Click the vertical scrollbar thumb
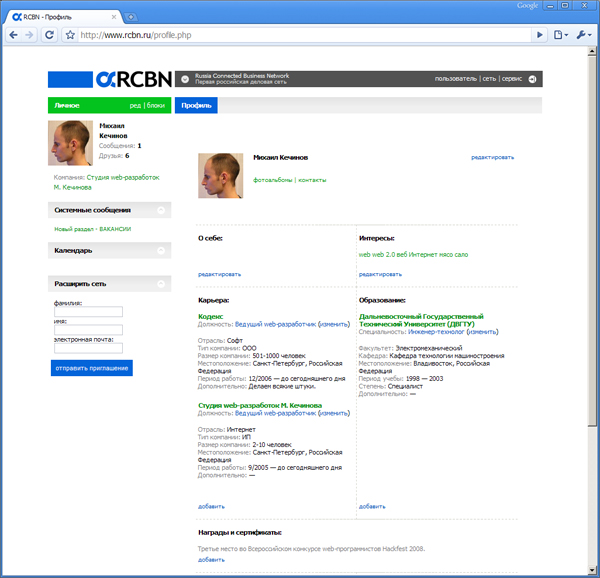This screenshot has width=600, height=578. [592, 241]
